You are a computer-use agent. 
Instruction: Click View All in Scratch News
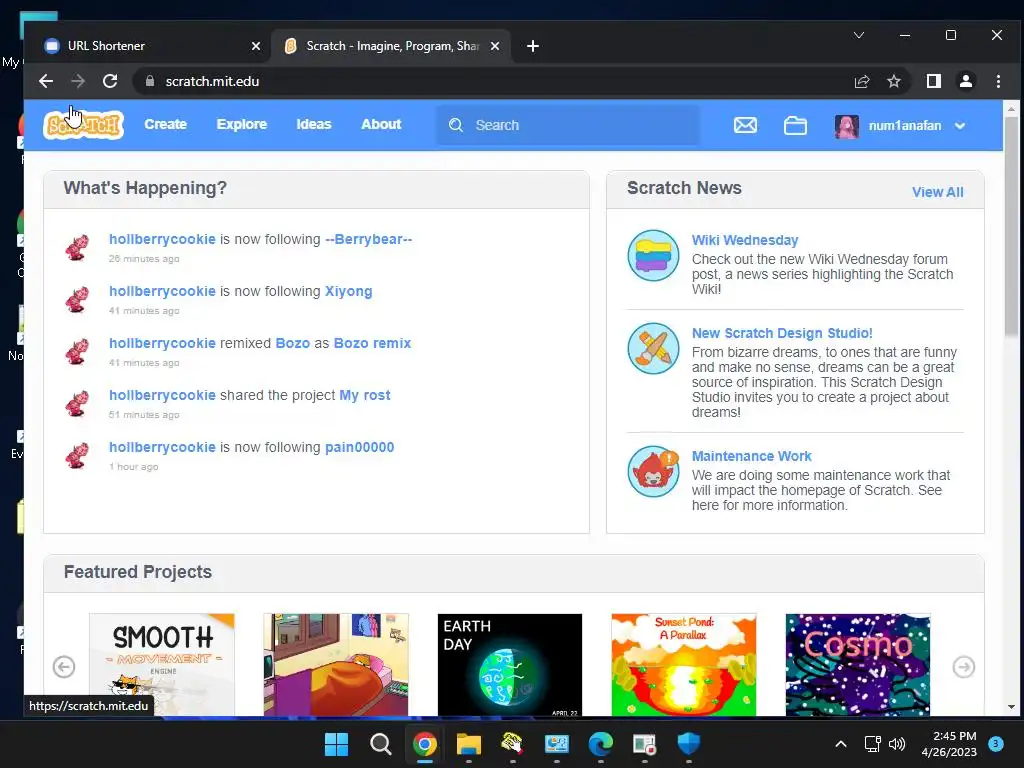tap(937, 192)
